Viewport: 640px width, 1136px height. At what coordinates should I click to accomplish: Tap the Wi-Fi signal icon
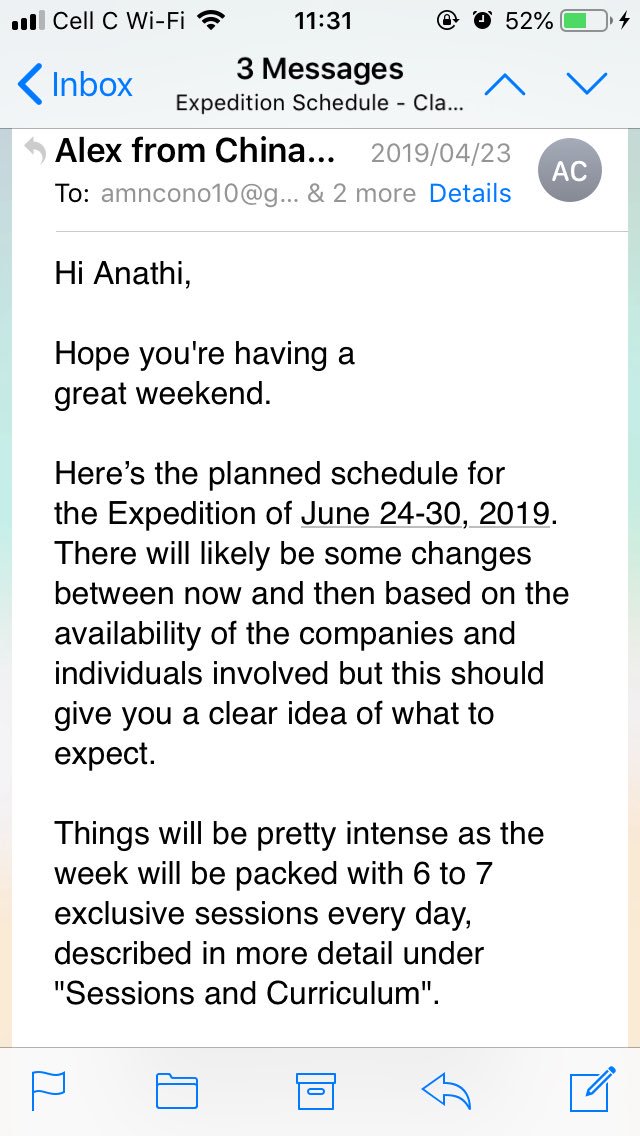pyautogui.click(x=211, y=21)
